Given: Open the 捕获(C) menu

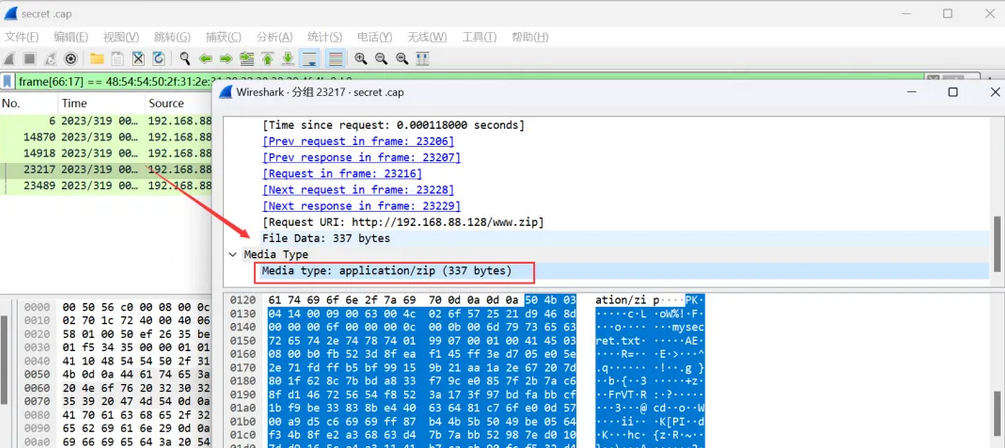Looking at the screenshot, I should pos(224,37).
